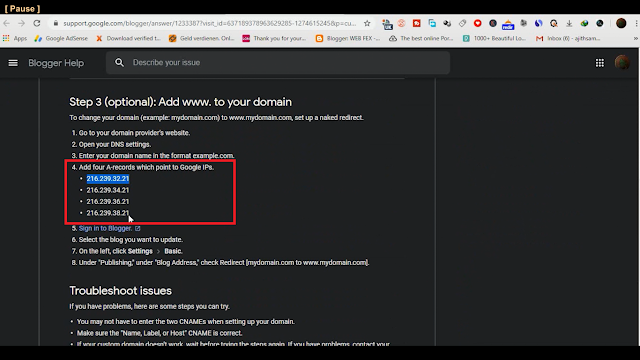Click the IP address 216.239.32.21
The height and width of the screenshot is (360, 640).
point(108,179)
